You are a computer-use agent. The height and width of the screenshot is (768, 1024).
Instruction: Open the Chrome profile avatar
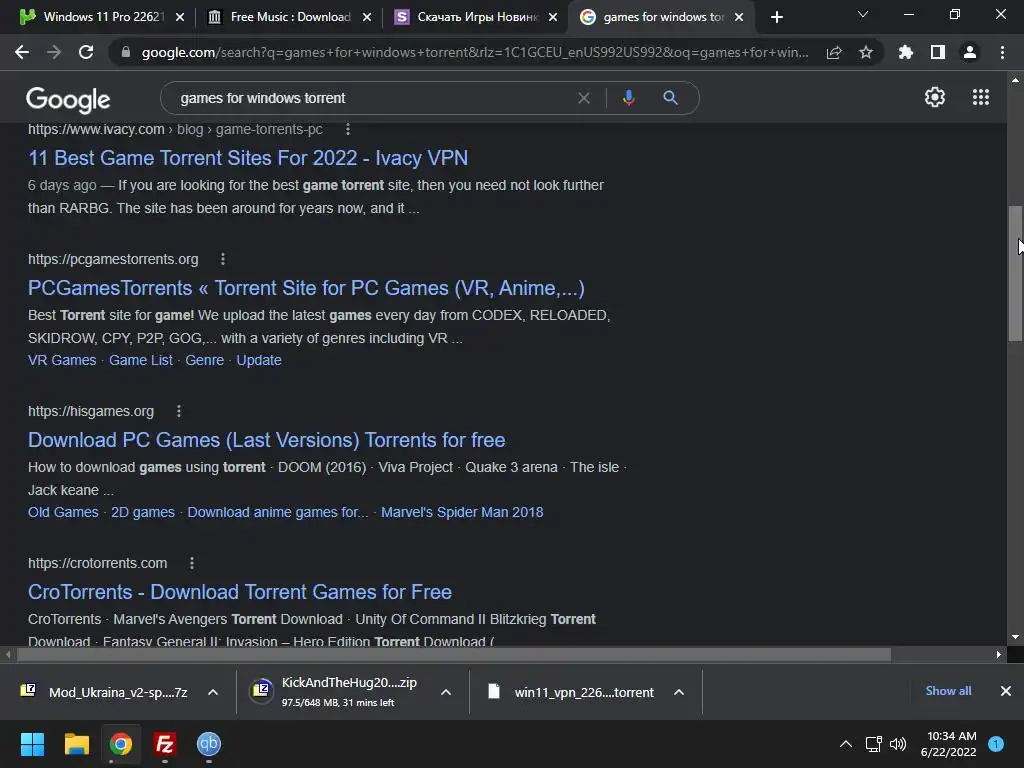[x=970, y=52]
